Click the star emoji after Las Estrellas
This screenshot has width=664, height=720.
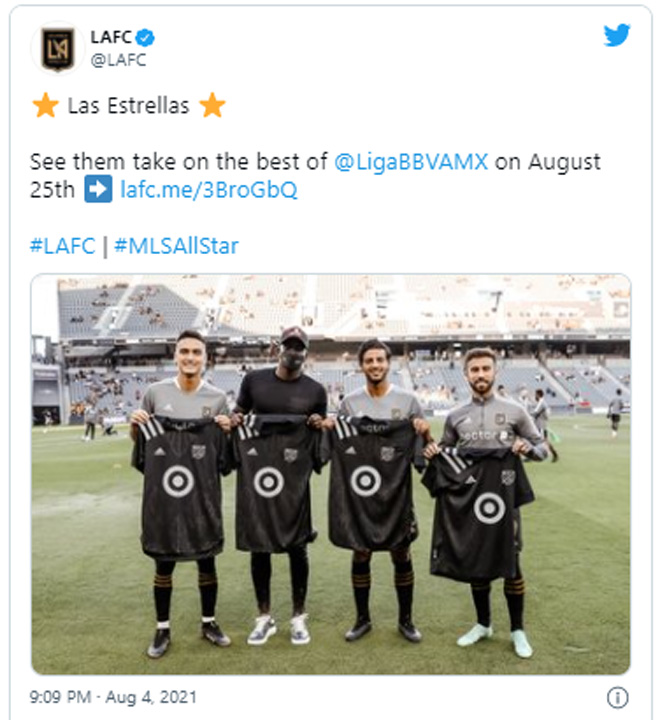(212, 106)
